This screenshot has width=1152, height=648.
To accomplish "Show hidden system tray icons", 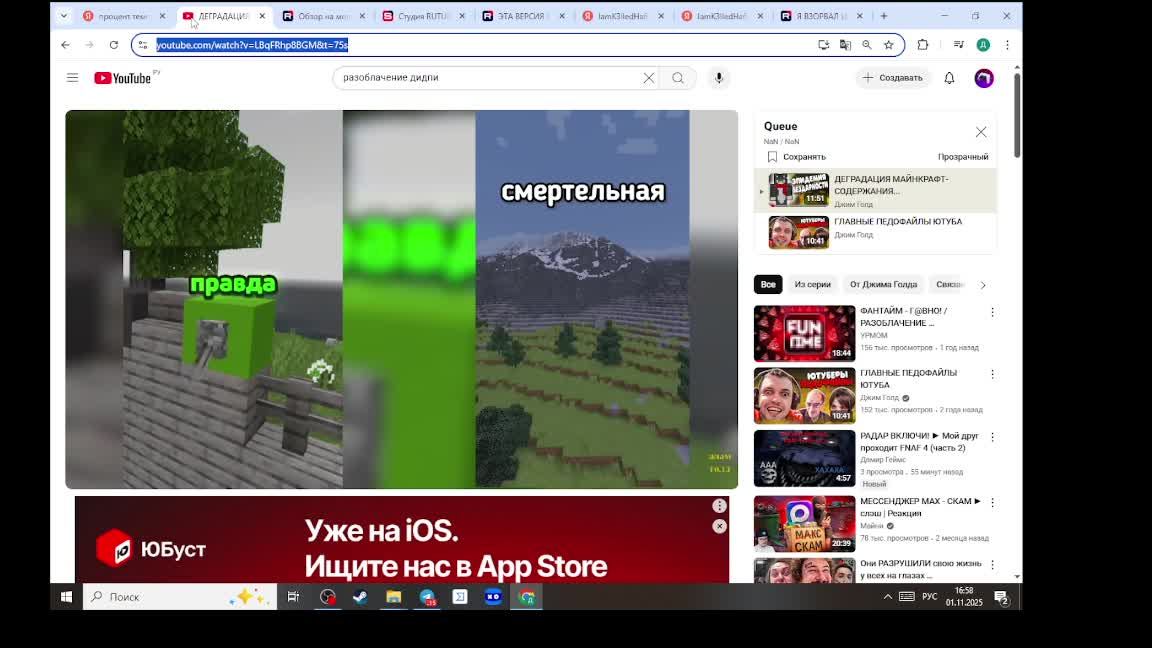I will 888,597.
